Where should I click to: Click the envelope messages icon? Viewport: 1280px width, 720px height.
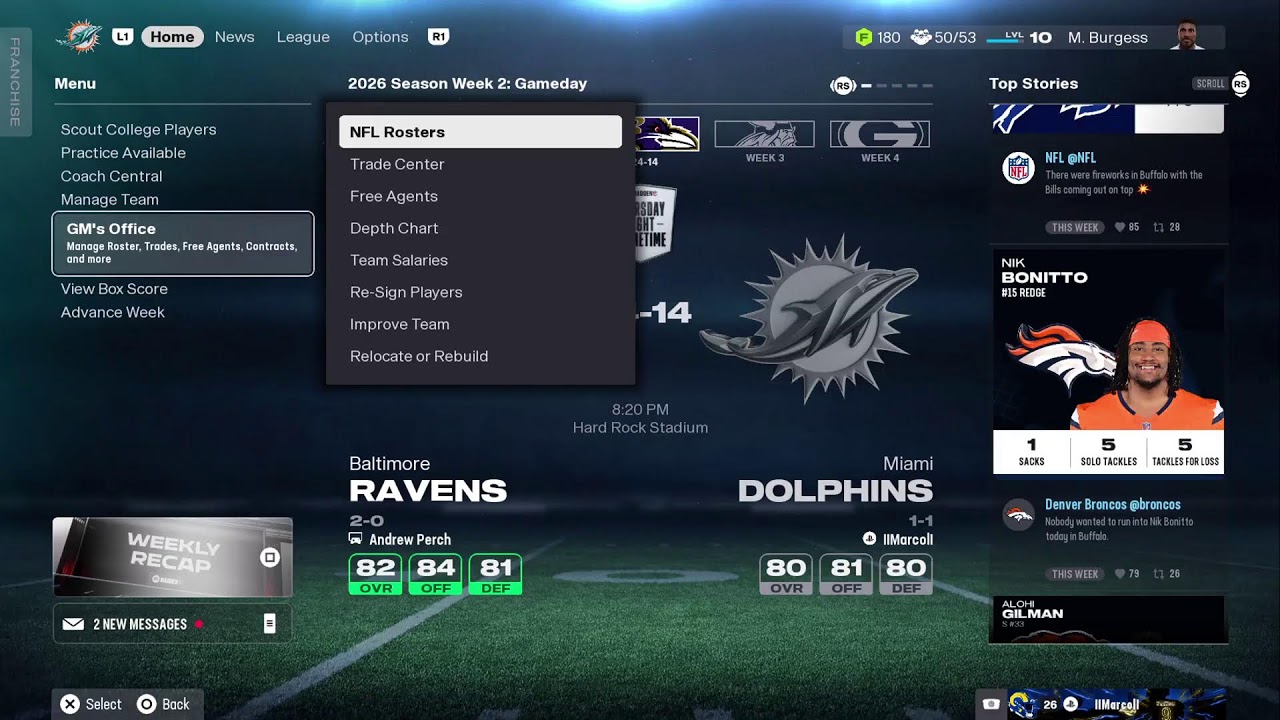click(73, 624)
